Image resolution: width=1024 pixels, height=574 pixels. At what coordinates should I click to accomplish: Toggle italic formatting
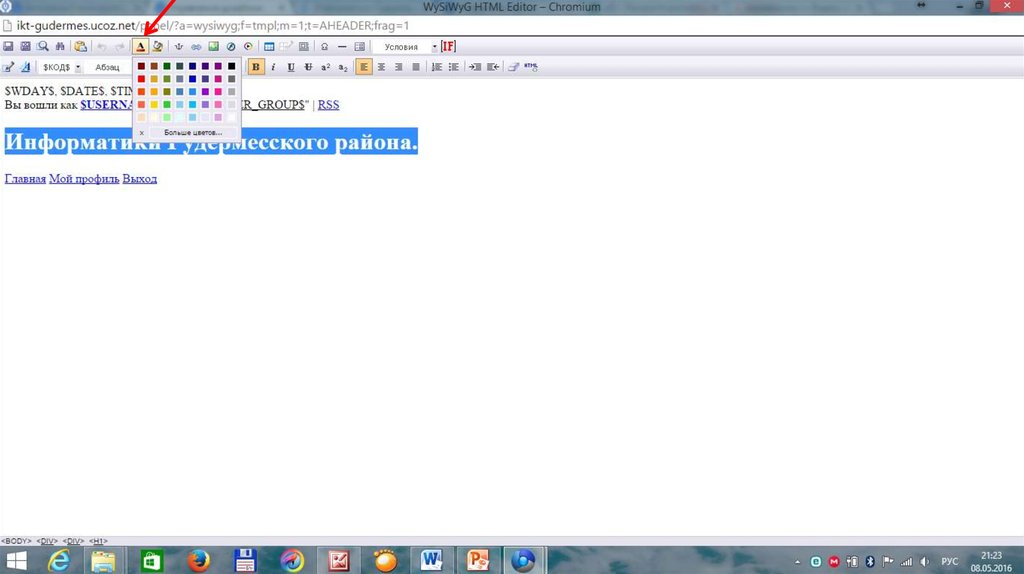(x=273, y=67)
